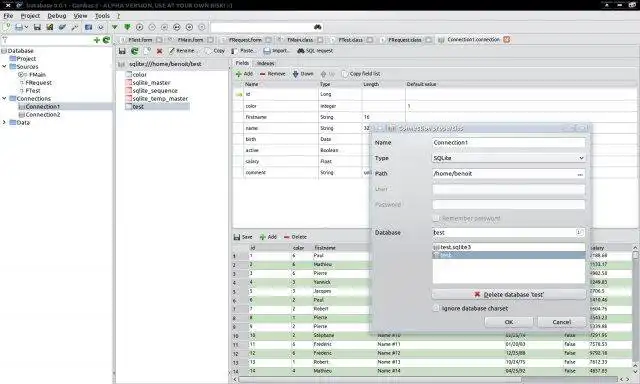This screenshot has width=640, height=384.
Task: Switch to the FMain.form tab
Action: coord(191,40)
